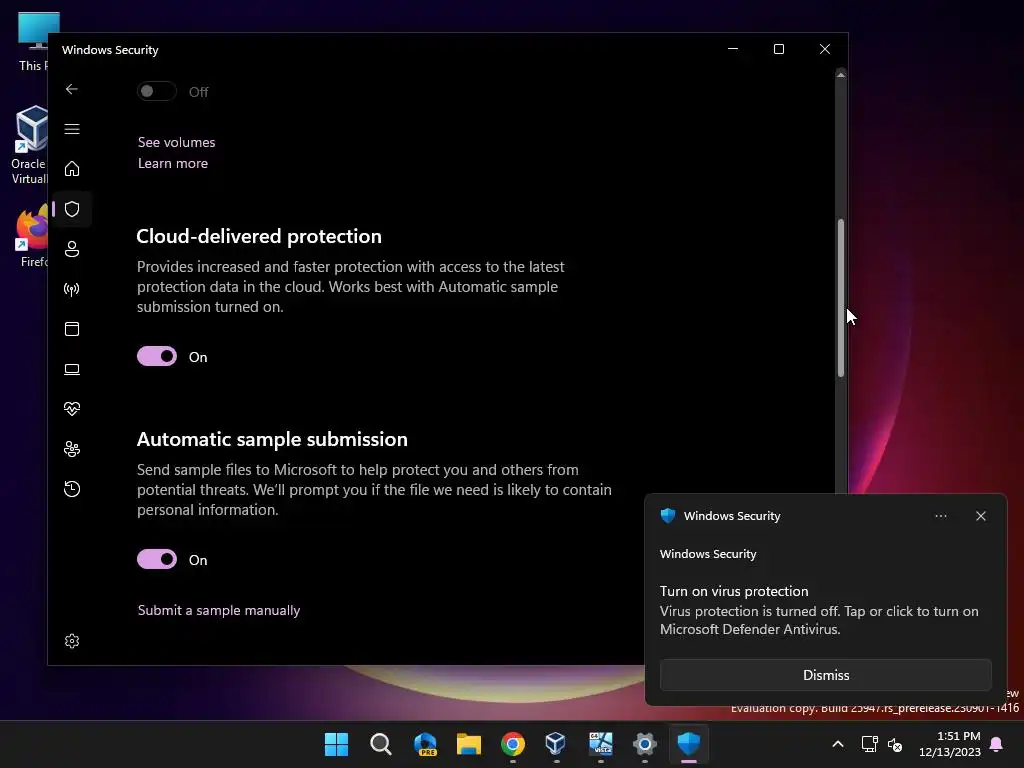Select Oracle VirtualBox desktop shortcut
Viewport: 1024px width, 768px height.
29,145
